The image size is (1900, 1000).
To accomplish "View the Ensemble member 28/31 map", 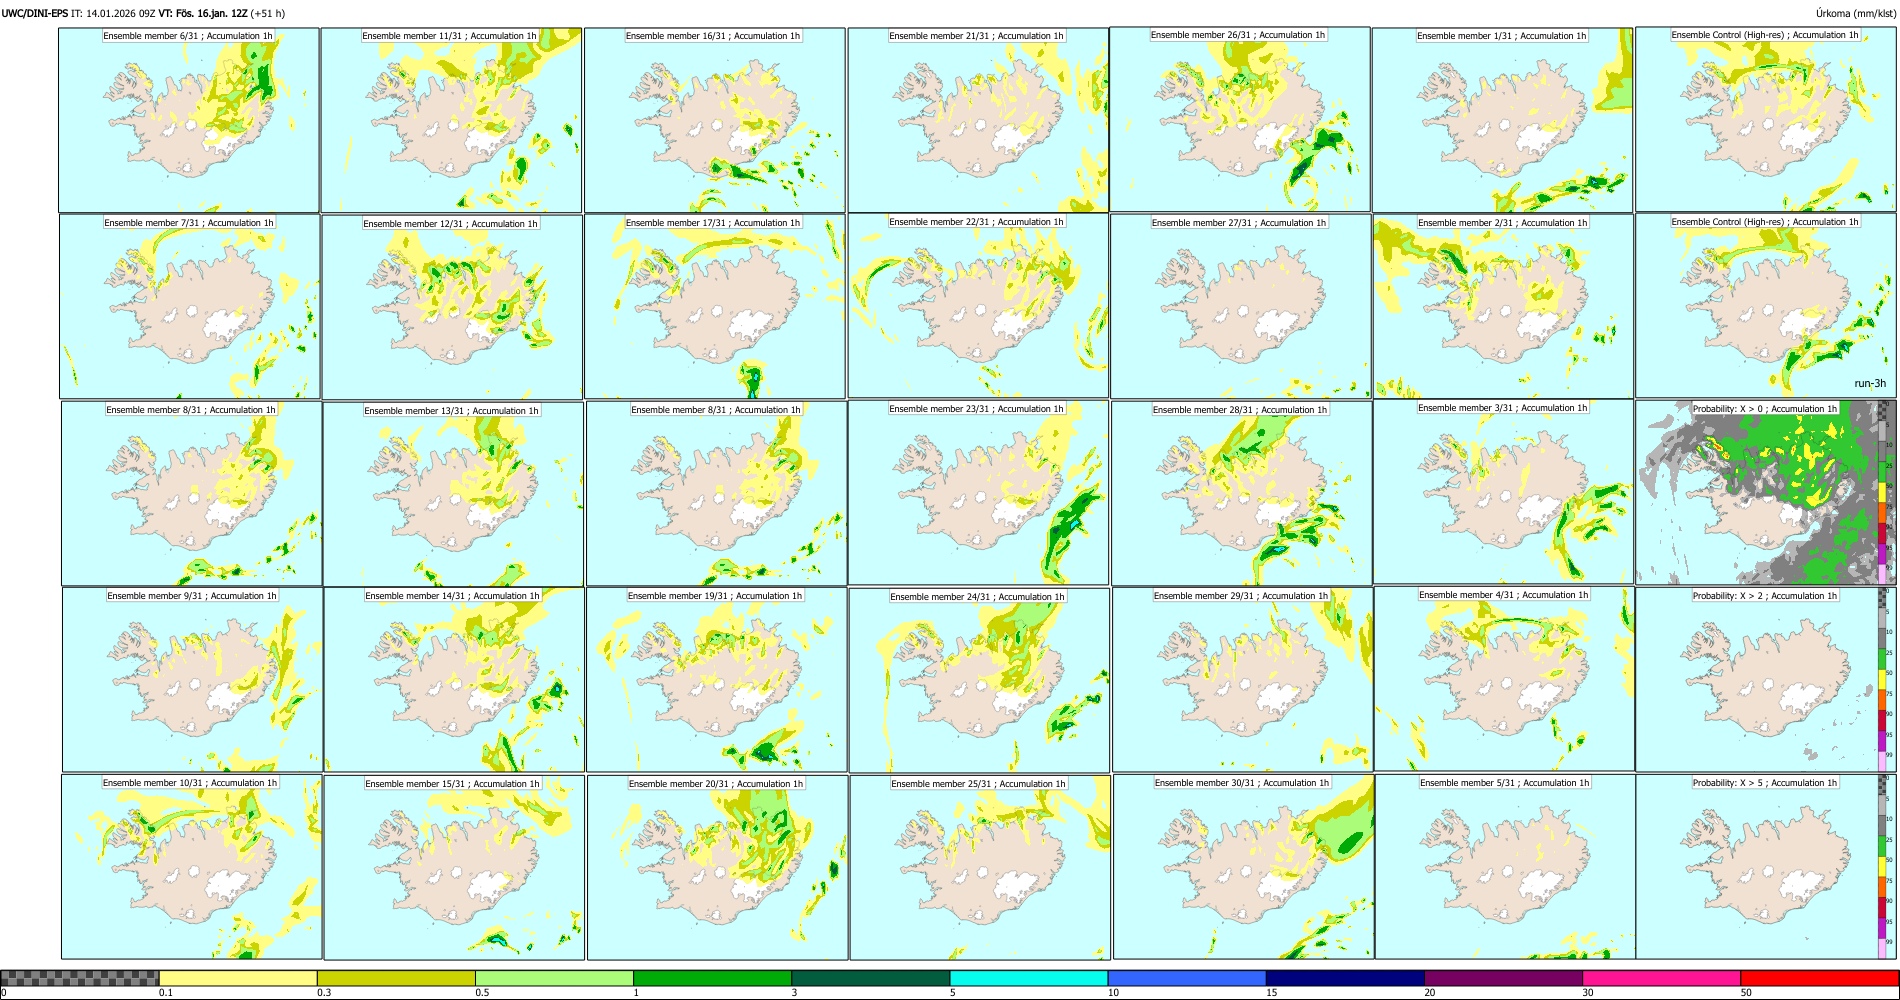I will click(x=1241, y=494).
